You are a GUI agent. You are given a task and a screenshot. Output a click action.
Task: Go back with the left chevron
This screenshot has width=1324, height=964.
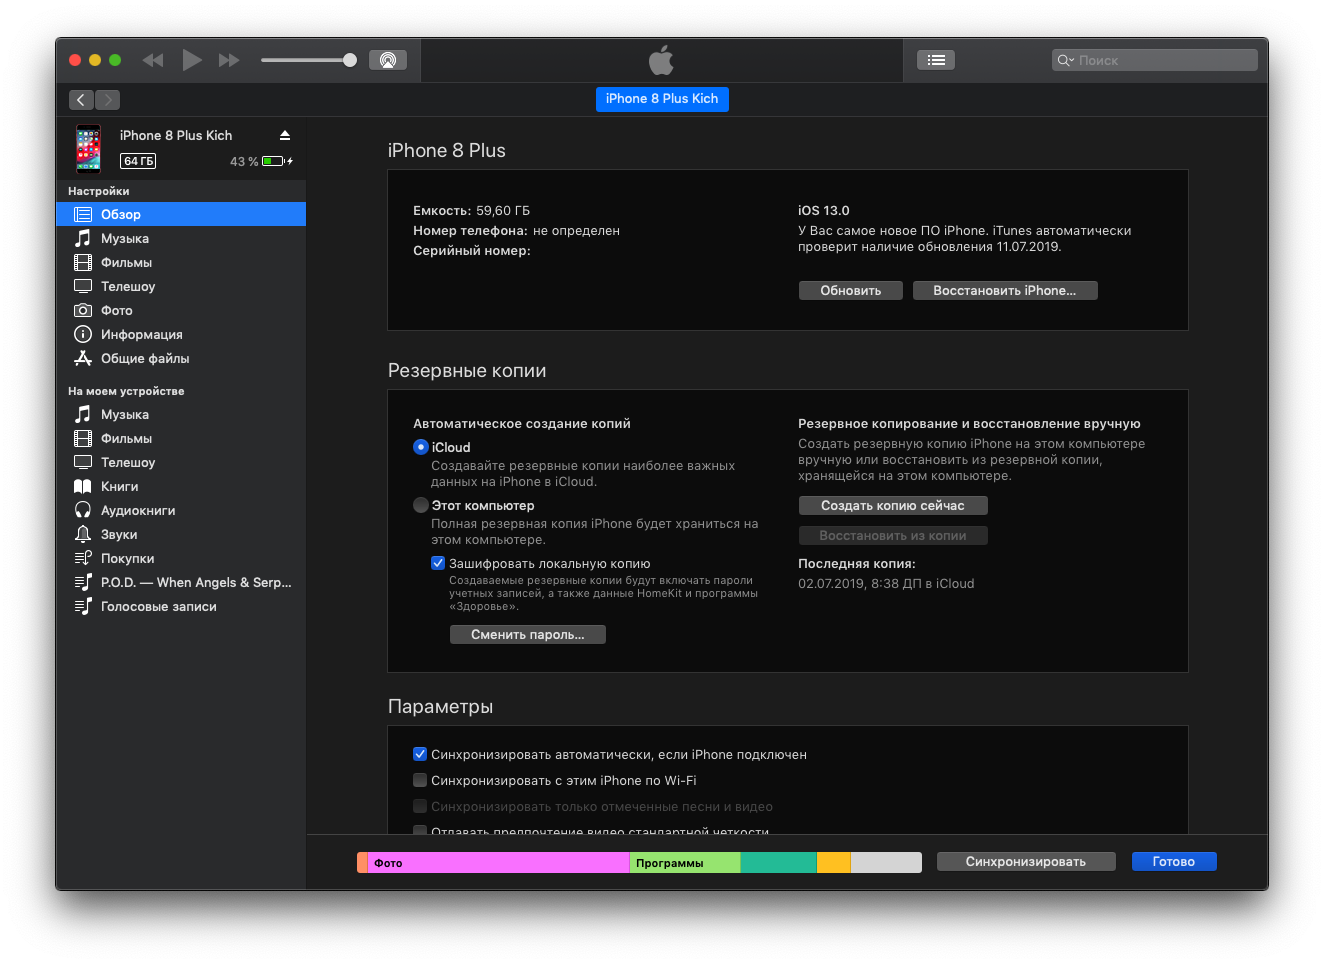pyautogui.click(x=81, y=100)
